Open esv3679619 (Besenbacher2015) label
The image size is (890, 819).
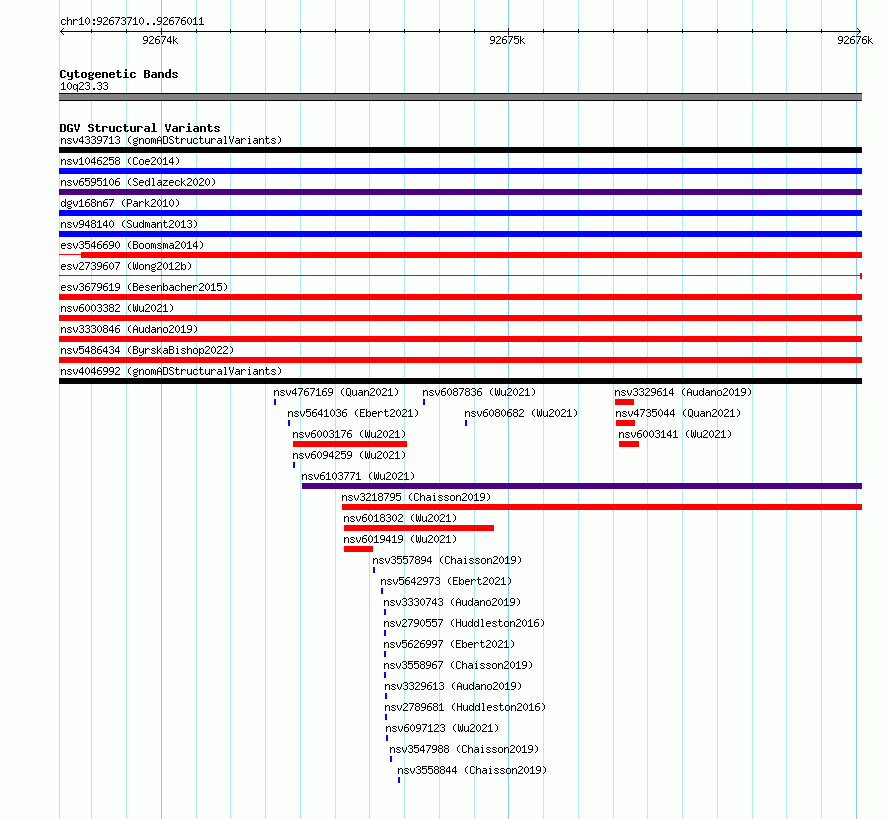[144, 287]
